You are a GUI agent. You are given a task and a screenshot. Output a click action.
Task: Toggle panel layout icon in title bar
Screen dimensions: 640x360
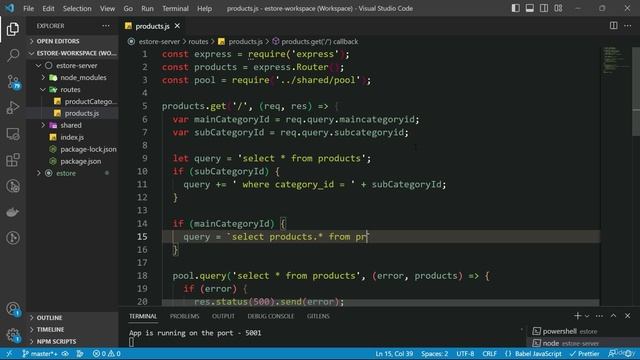pos(529,8)
